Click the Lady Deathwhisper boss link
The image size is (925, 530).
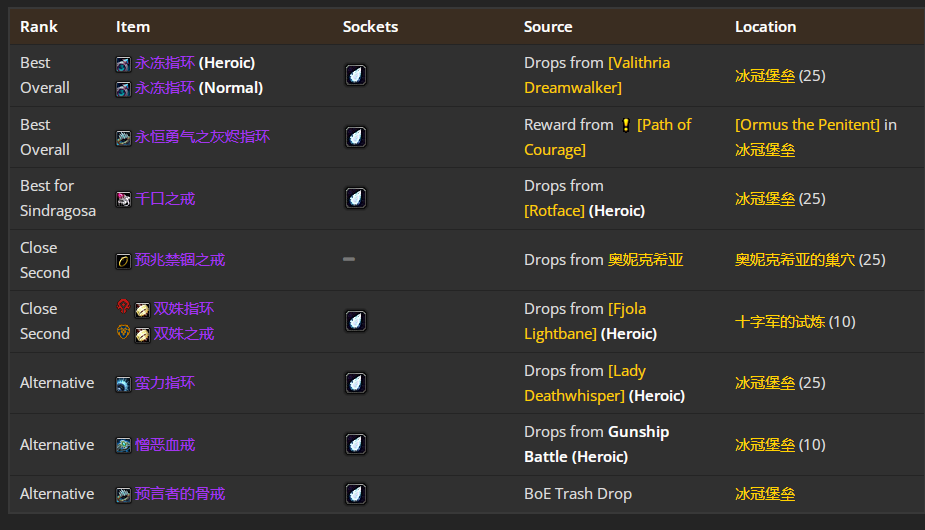585,383
